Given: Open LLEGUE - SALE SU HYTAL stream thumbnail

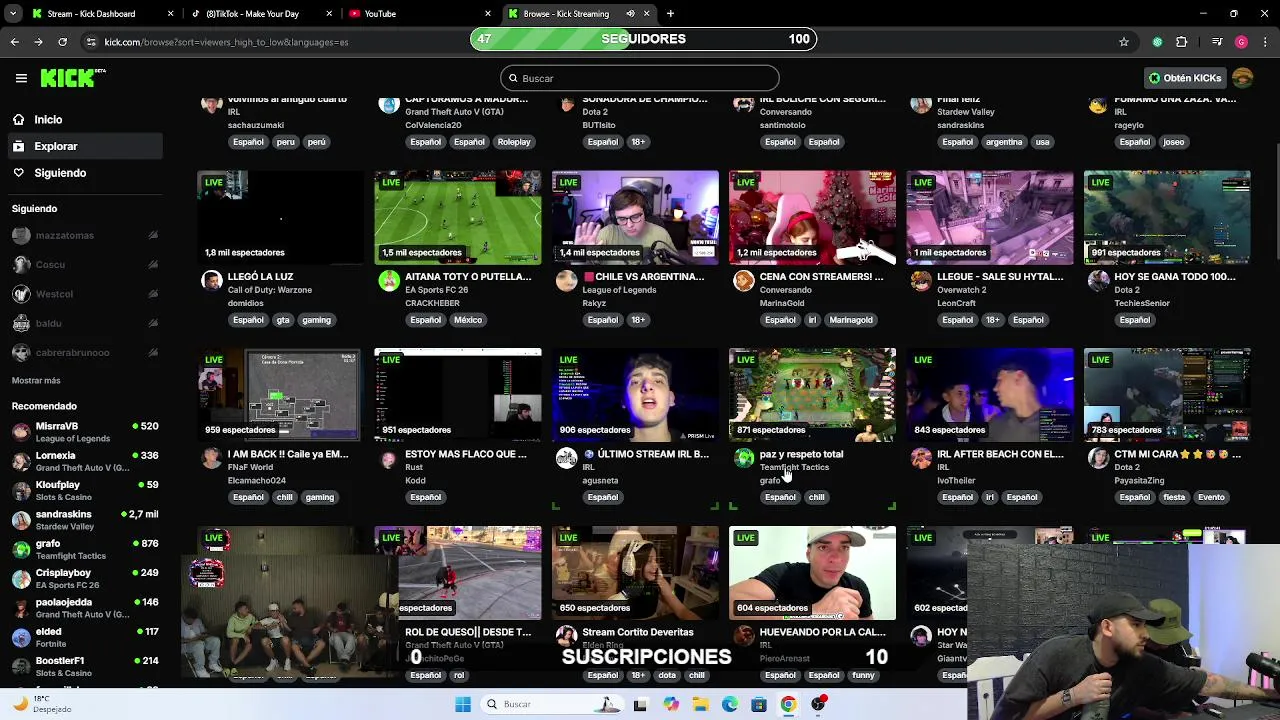Looking at the screenshot, I should 990,217.
